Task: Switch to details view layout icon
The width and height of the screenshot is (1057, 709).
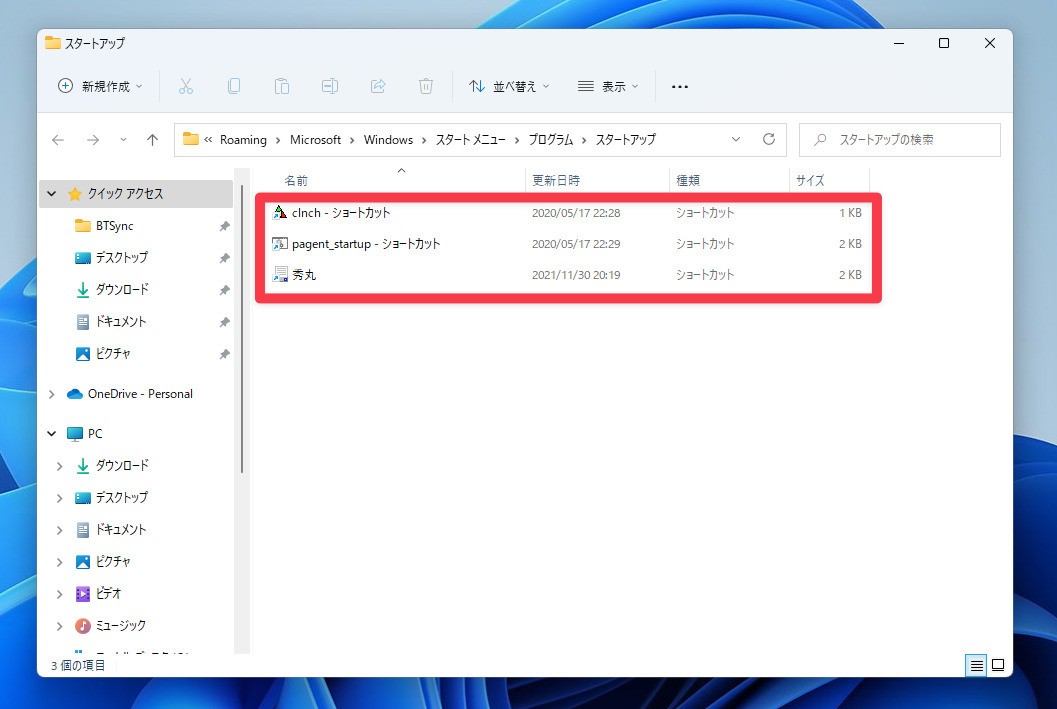Action: [974, 665]
